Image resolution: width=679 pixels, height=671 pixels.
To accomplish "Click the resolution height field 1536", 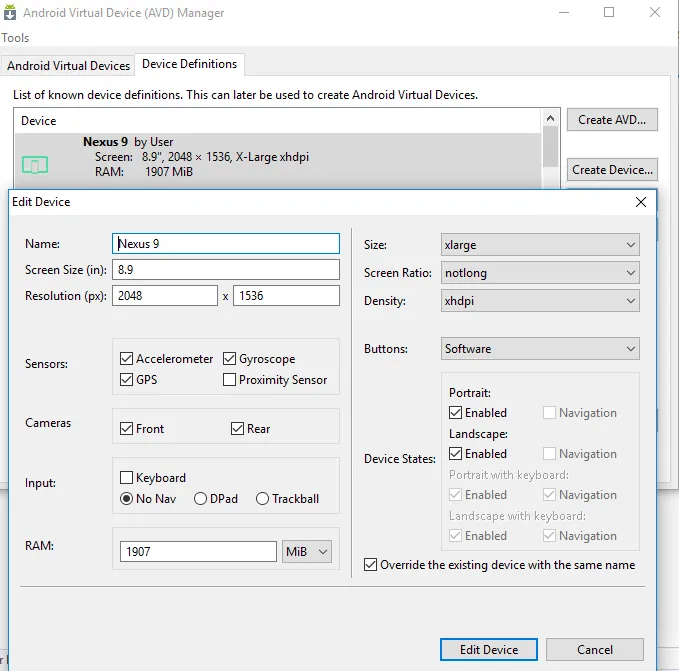I will point(286,296).
